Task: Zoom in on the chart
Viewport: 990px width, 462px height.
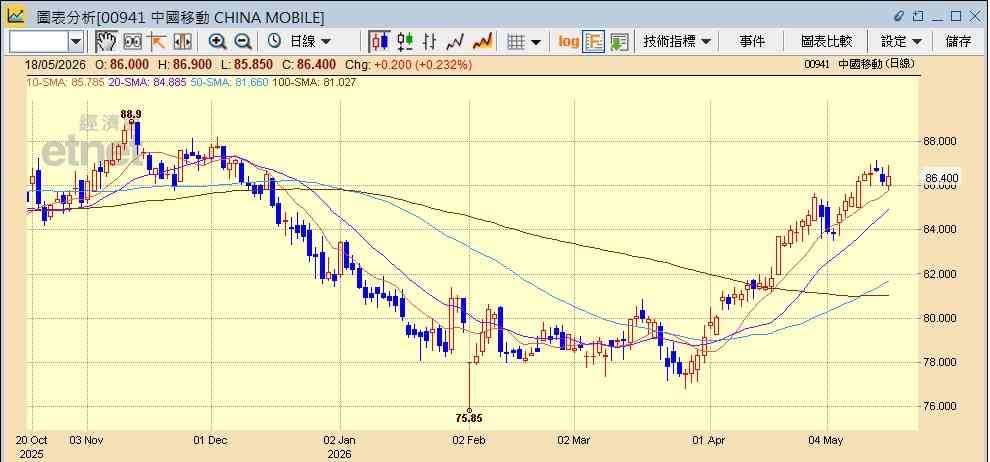Action: (x=218, y=42)
